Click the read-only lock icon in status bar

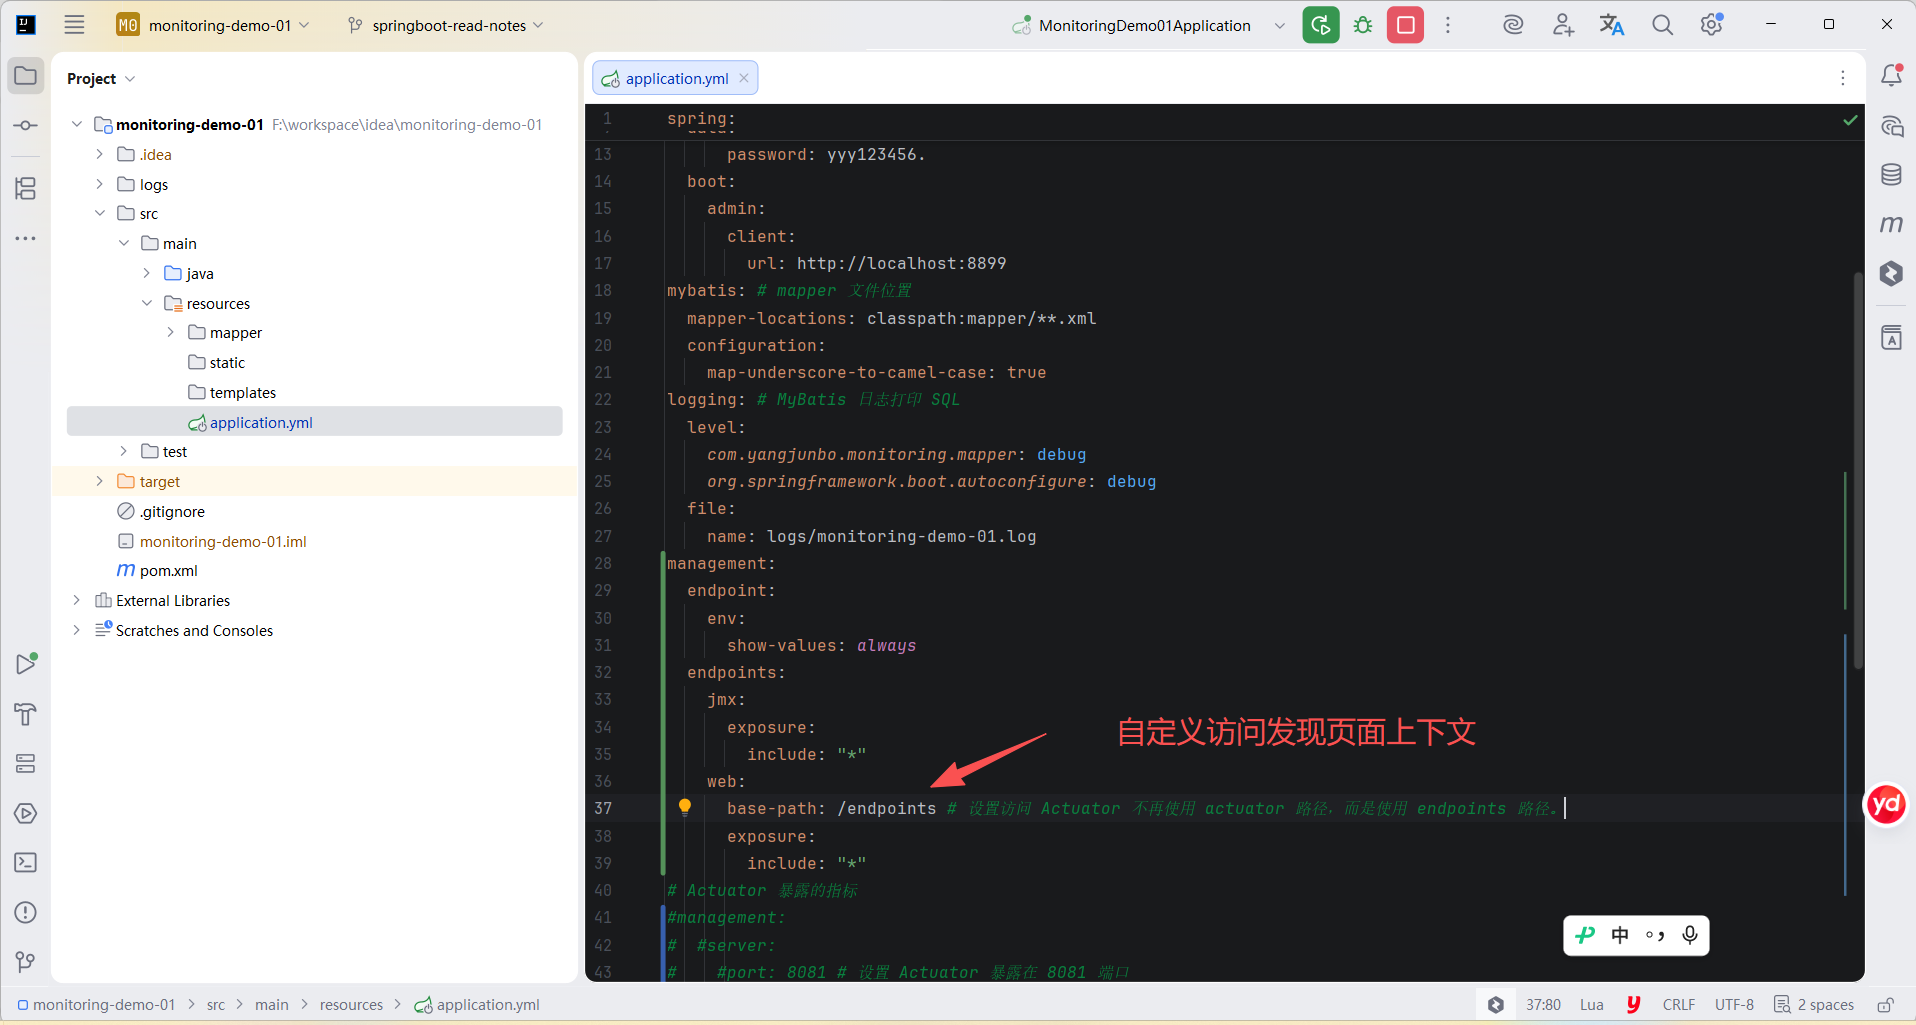pyautogui.click(x=1885, y=1005)
